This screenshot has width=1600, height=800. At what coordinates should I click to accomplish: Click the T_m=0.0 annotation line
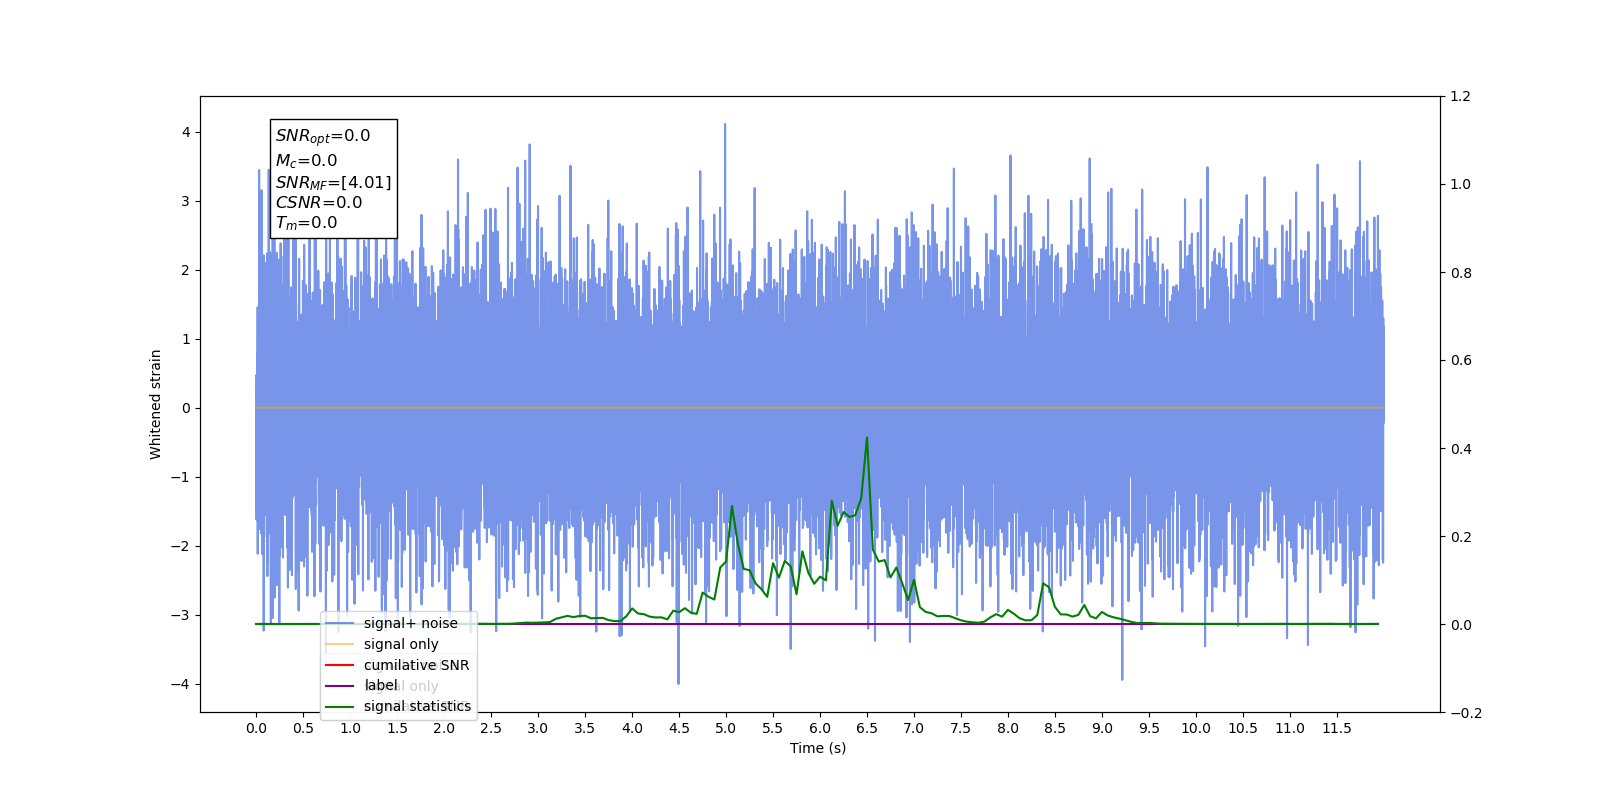click(x=307, y=223)
